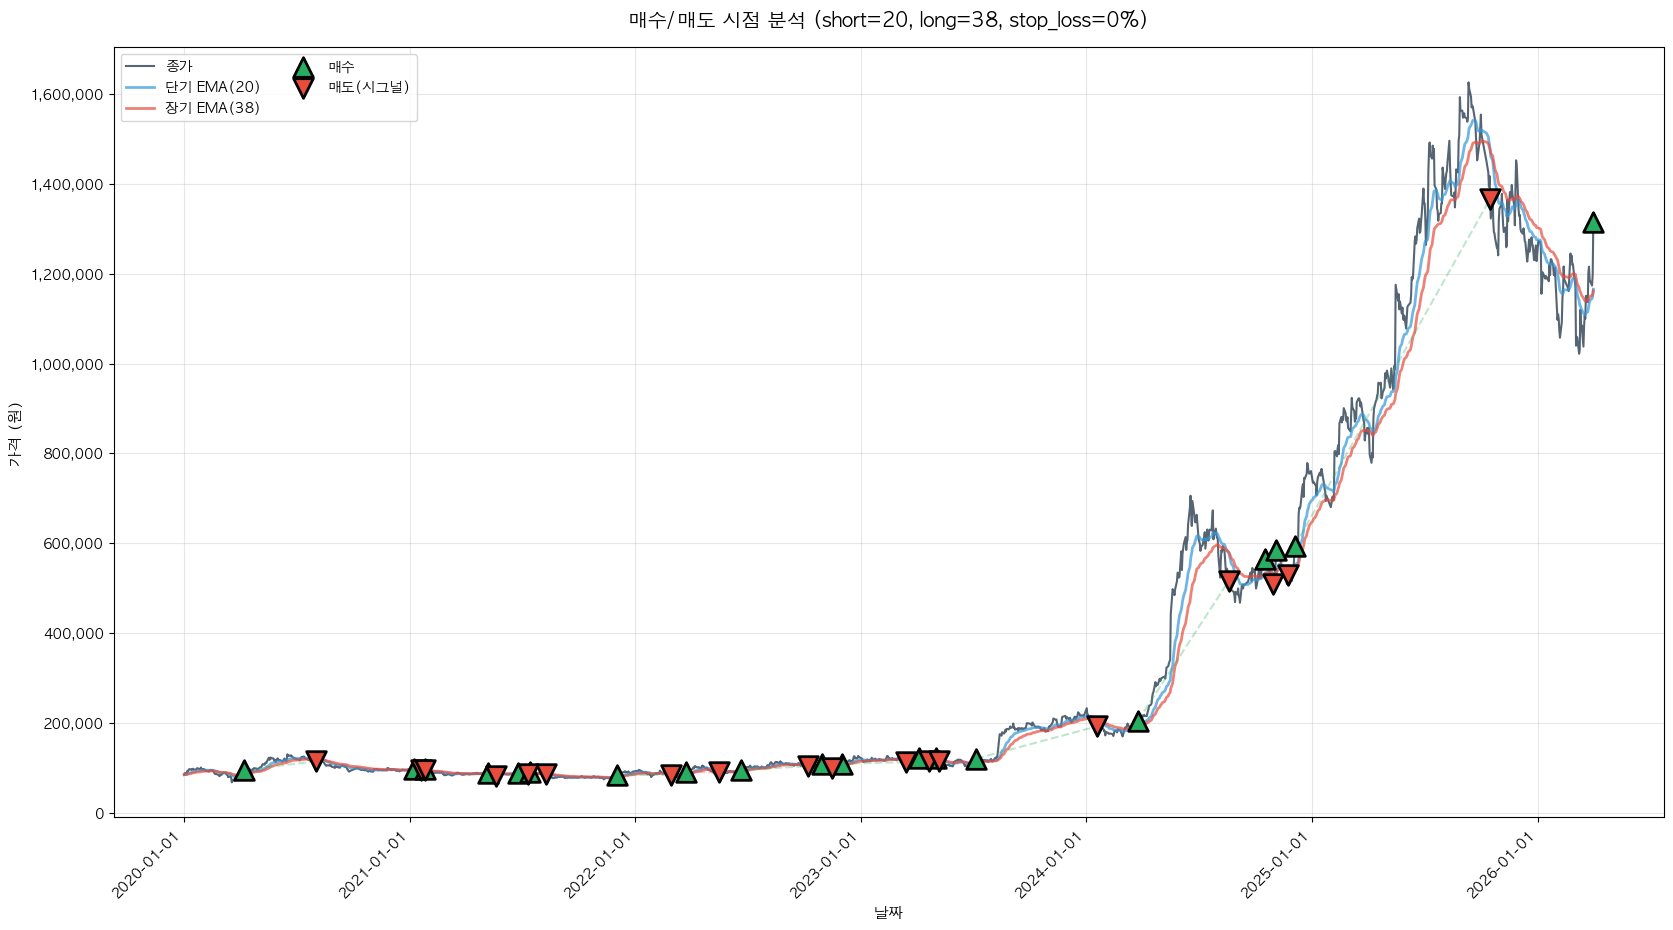The image size is (1673, 930).
Task: Select the sell marker in mid-2020
Action: point(316,761)
